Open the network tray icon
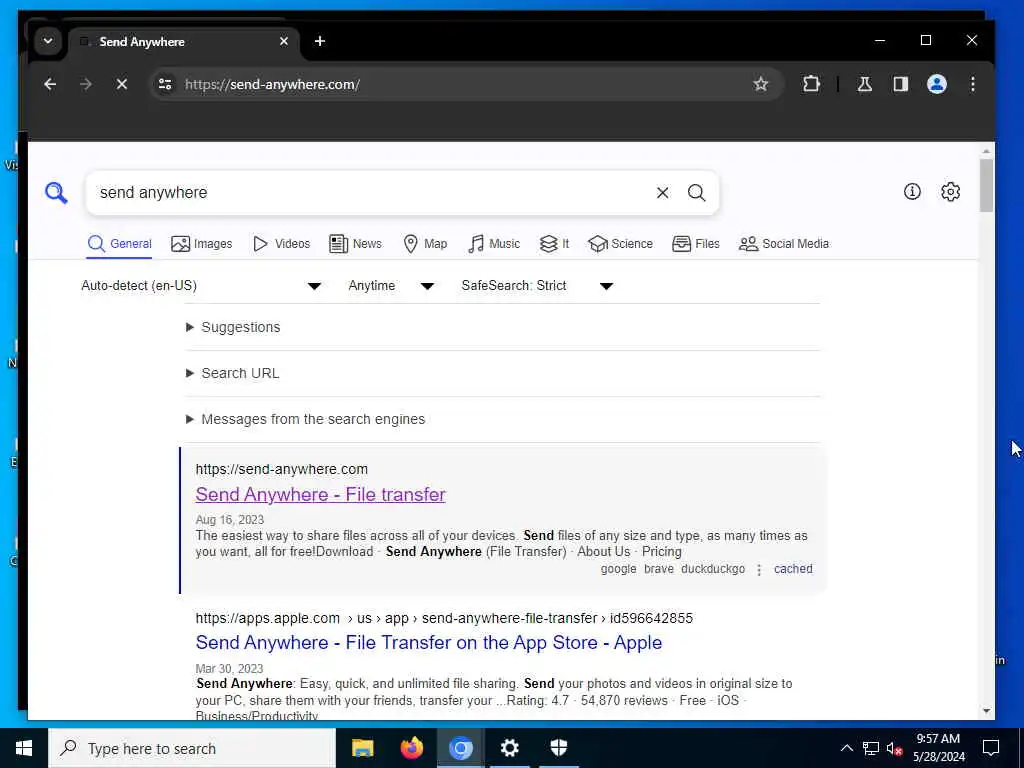This screenshot has width=1024, height=768. pos(871,748)
